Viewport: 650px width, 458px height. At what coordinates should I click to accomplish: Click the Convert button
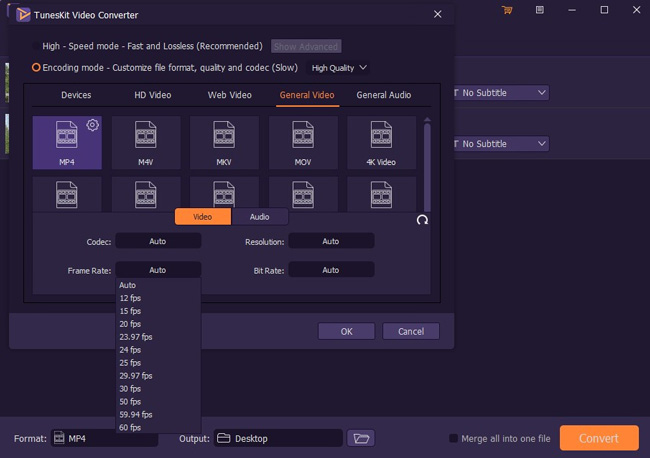(x=599, y=438)
